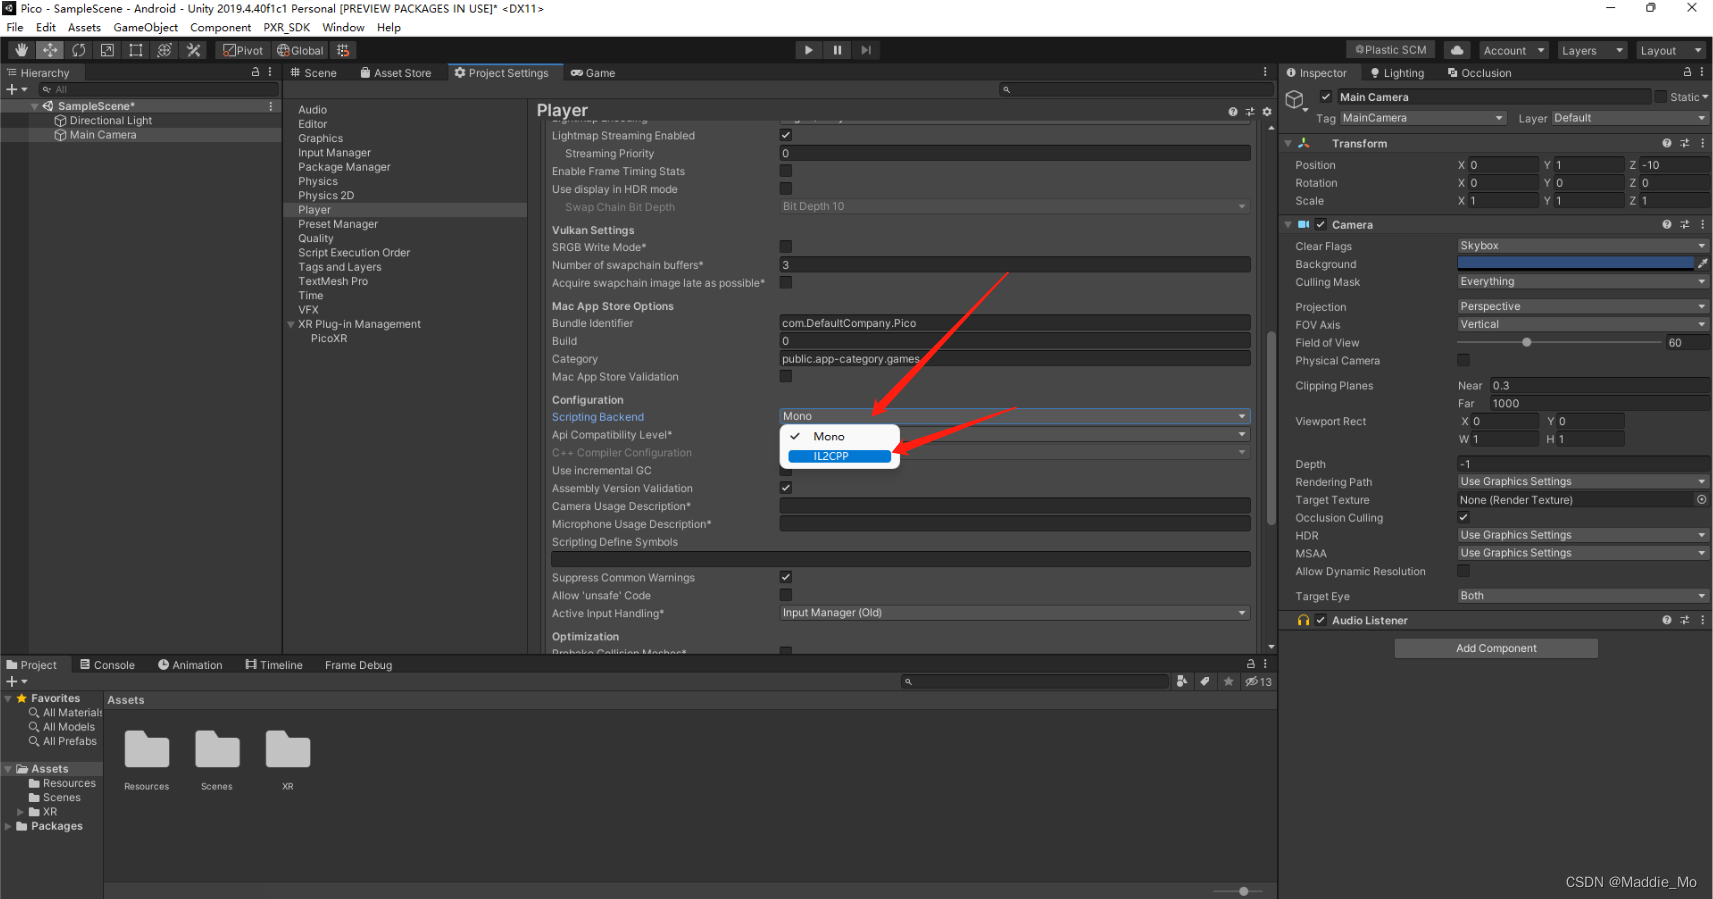The height and width of the screenshot is (899, 1713).
Task: Toggle Suppress Common Warnings checkbox
Action: [786, 577]
